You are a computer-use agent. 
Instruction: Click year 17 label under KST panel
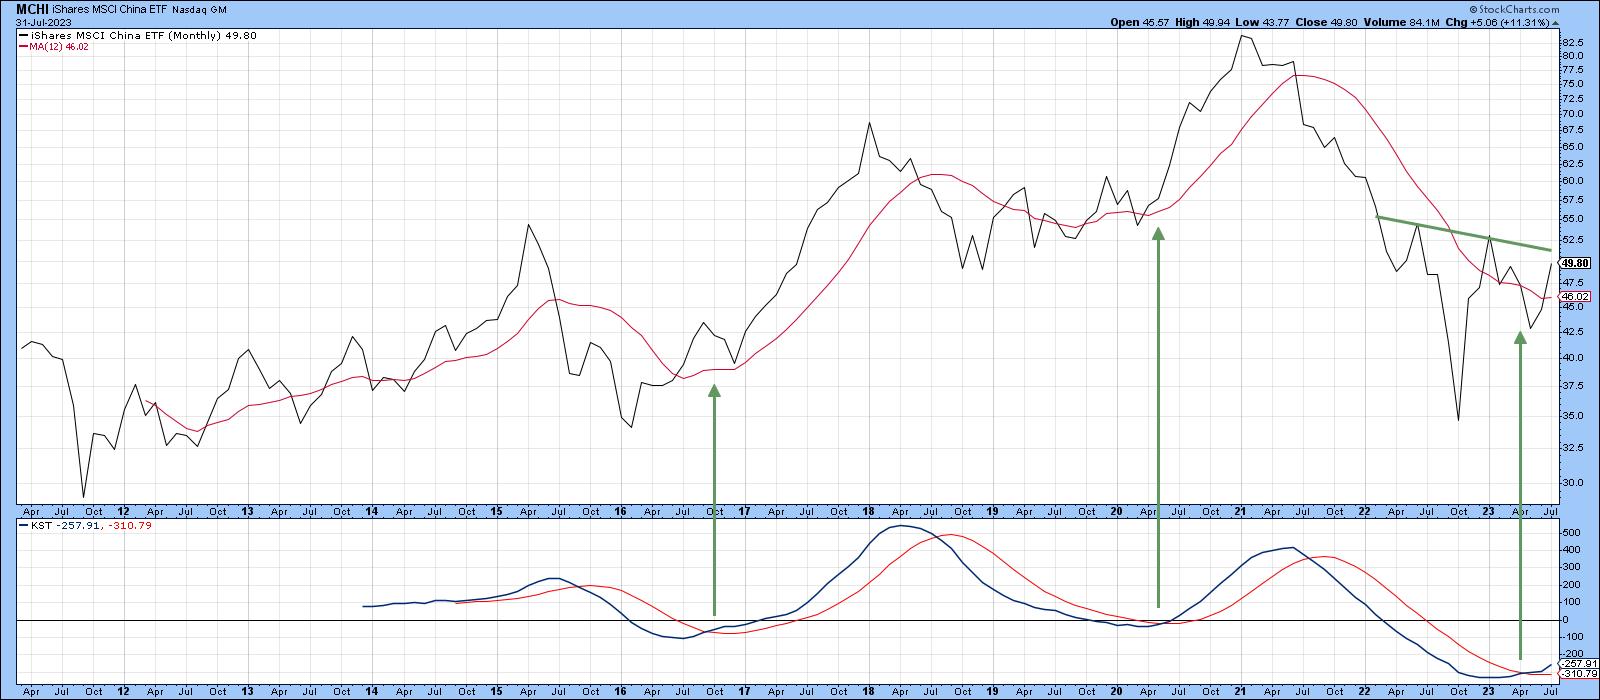(x=745, y=691)
